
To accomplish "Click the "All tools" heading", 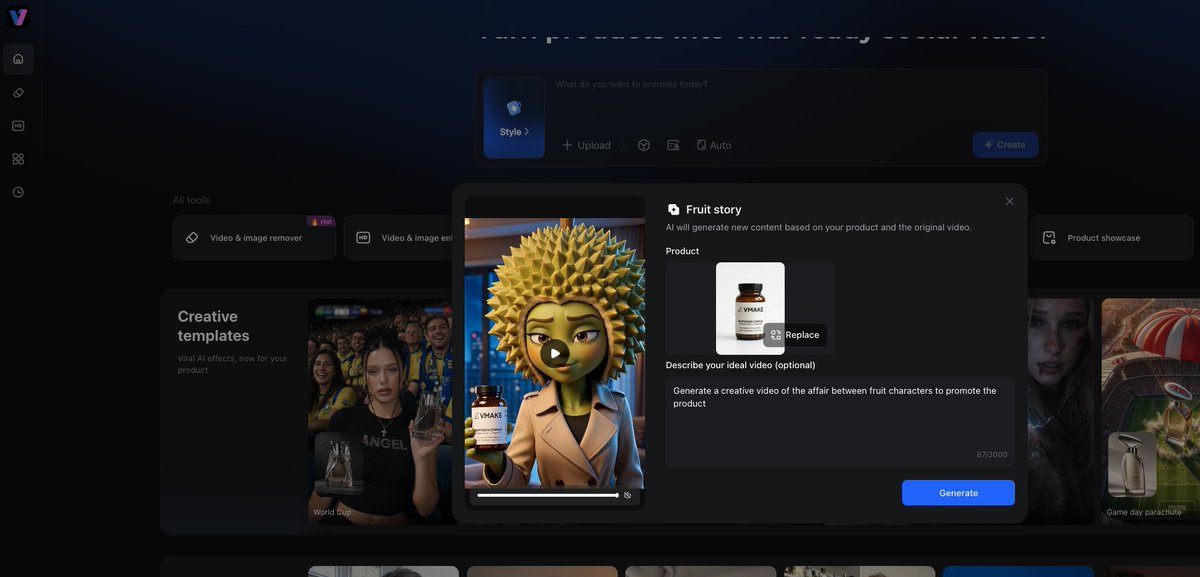I will tap(191, 200).
